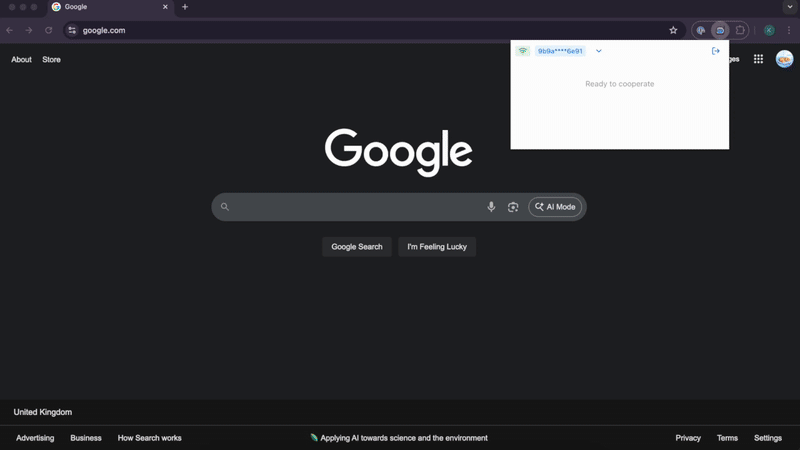
Task: Open the Privacy footer link
Action: pos(688,438)
